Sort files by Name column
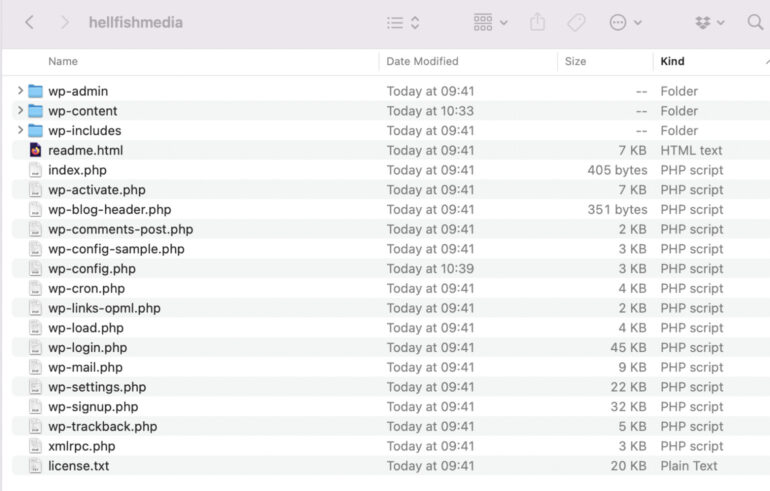The image size is (770, 491). pos(63,61)
